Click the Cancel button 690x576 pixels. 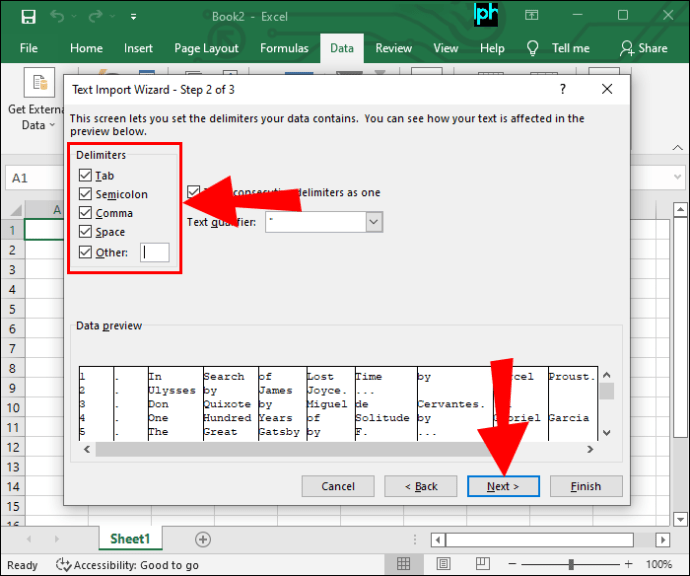pyautogui.click(x=338, y=486)
